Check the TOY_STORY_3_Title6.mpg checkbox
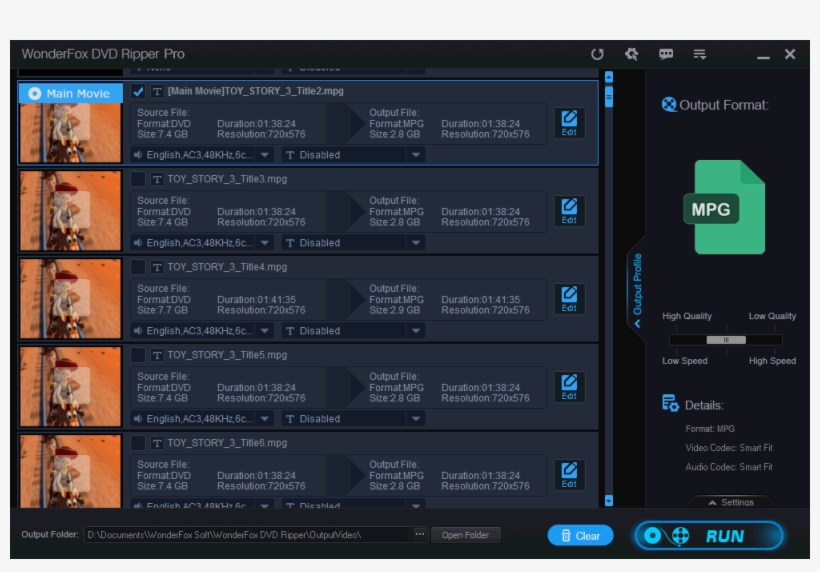This screenshot has width=820, height=572. [x=138, y=442]
